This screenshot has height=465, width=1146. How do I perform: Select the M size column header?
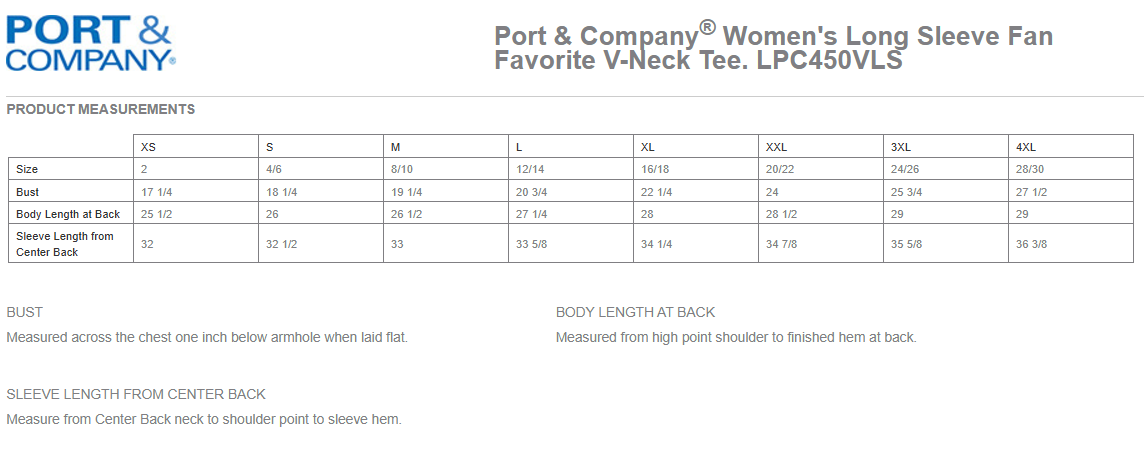pyautogui.click(x=396, y=147)
